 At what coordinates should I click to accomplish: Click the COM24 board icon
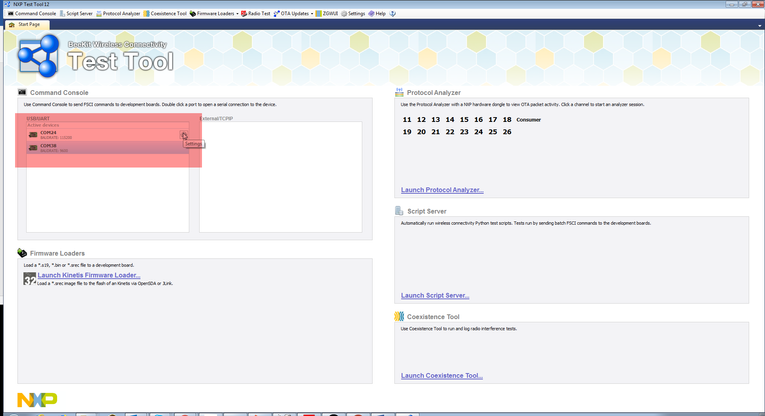[x=33, y=135]
